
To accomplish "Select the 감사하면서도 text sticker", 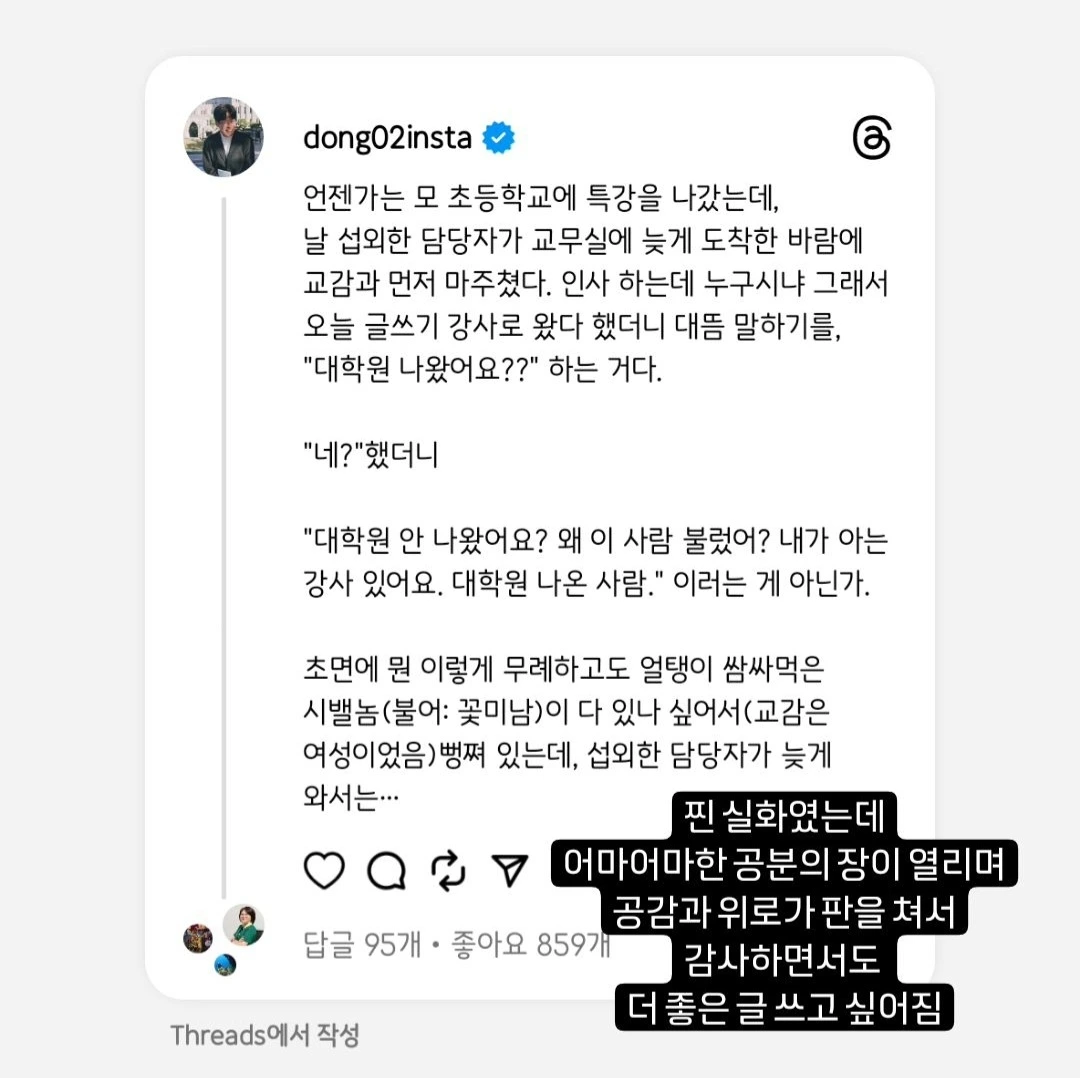I will click(784, 959).
